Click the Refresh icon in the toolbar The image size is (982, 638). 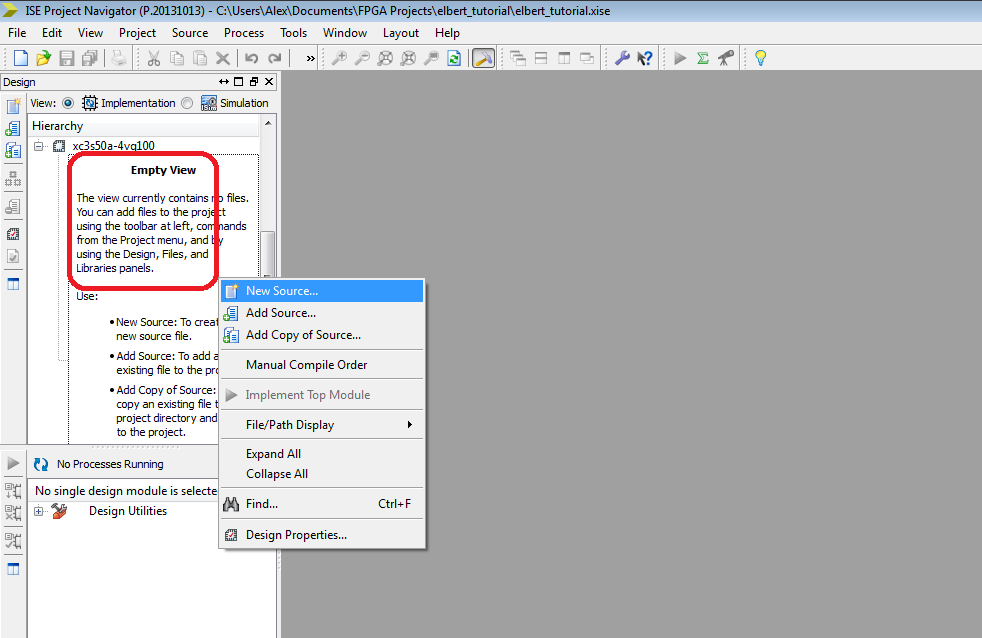(454, 58)
